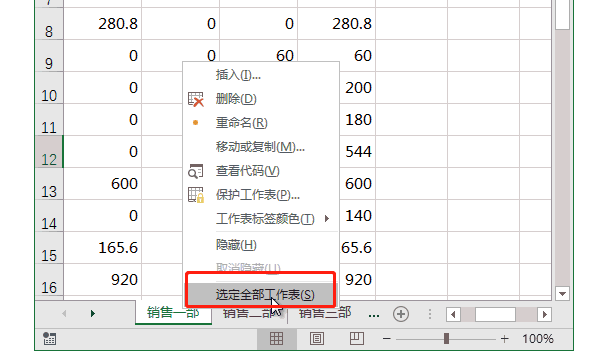Switch to Normal view icon
The image size is (605, 362).
276,339
